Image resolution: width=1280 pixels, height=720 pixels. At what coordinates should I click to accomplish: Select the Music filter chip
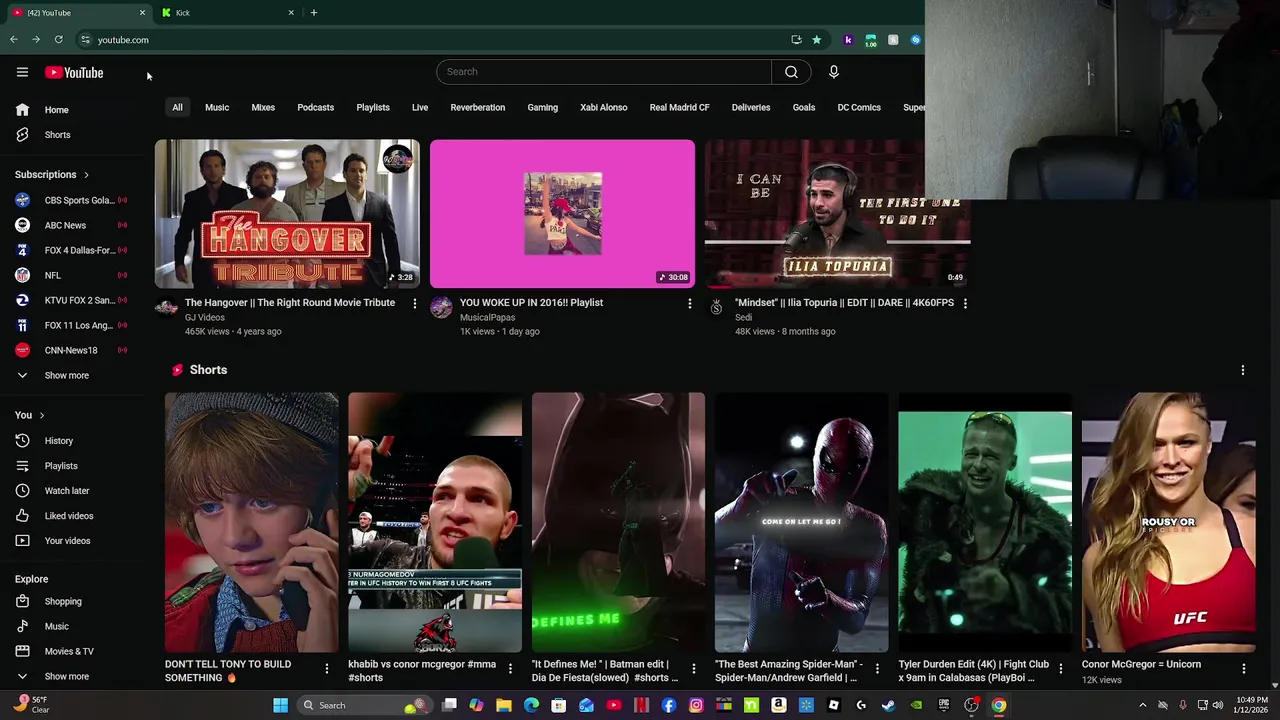[217, 107]
